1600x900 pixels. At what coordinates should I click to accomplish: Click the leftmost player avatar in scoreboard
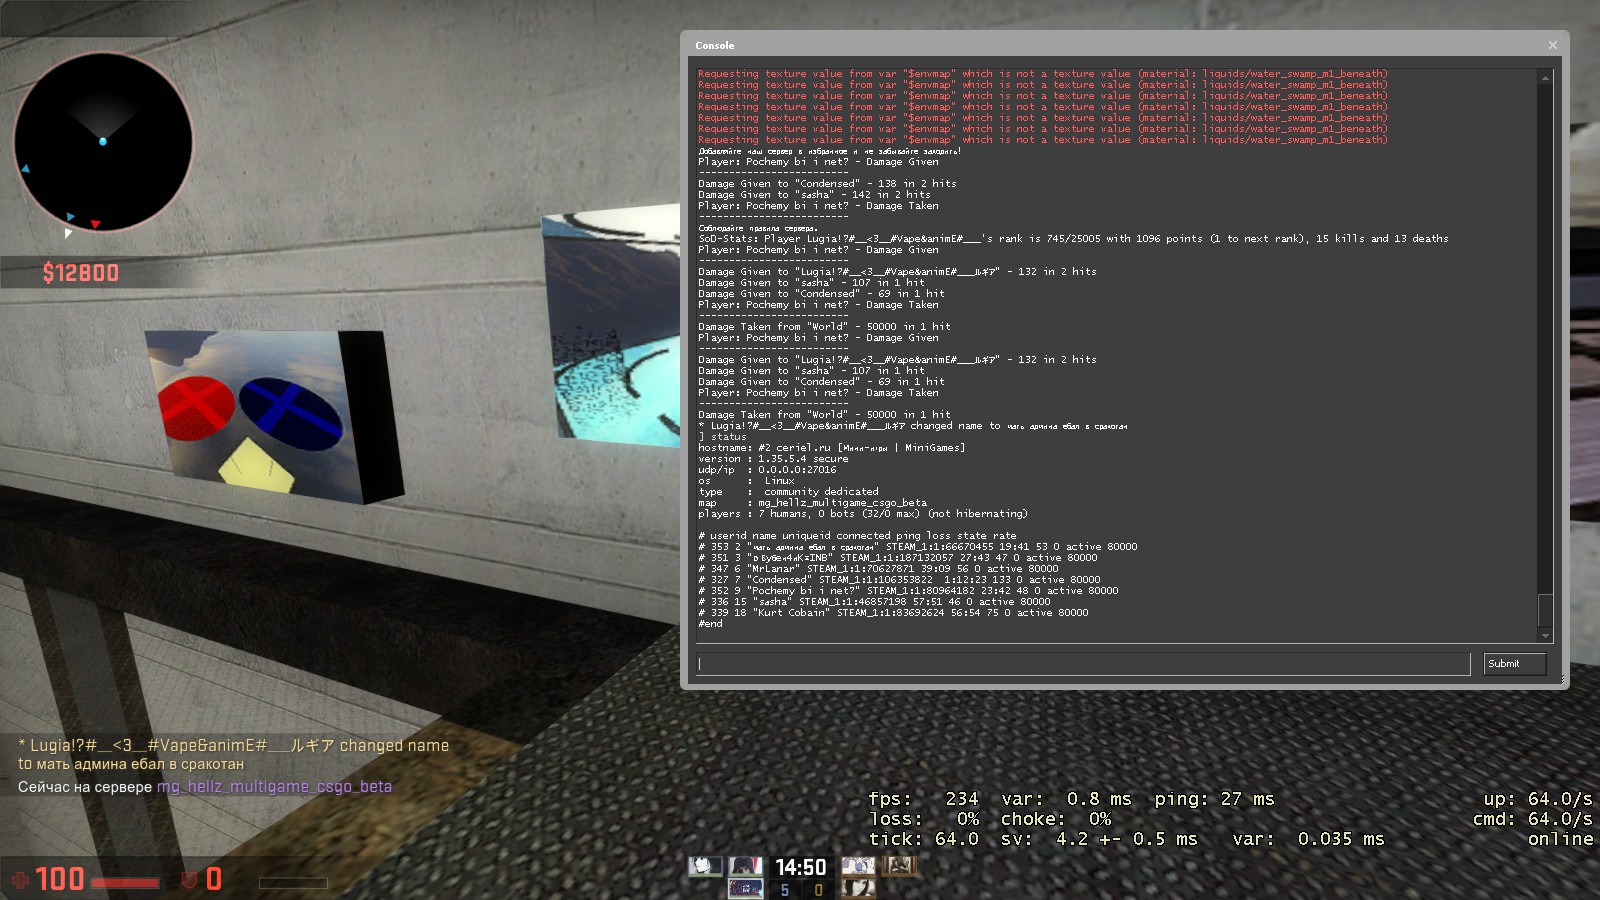click(x=704, y=866)
